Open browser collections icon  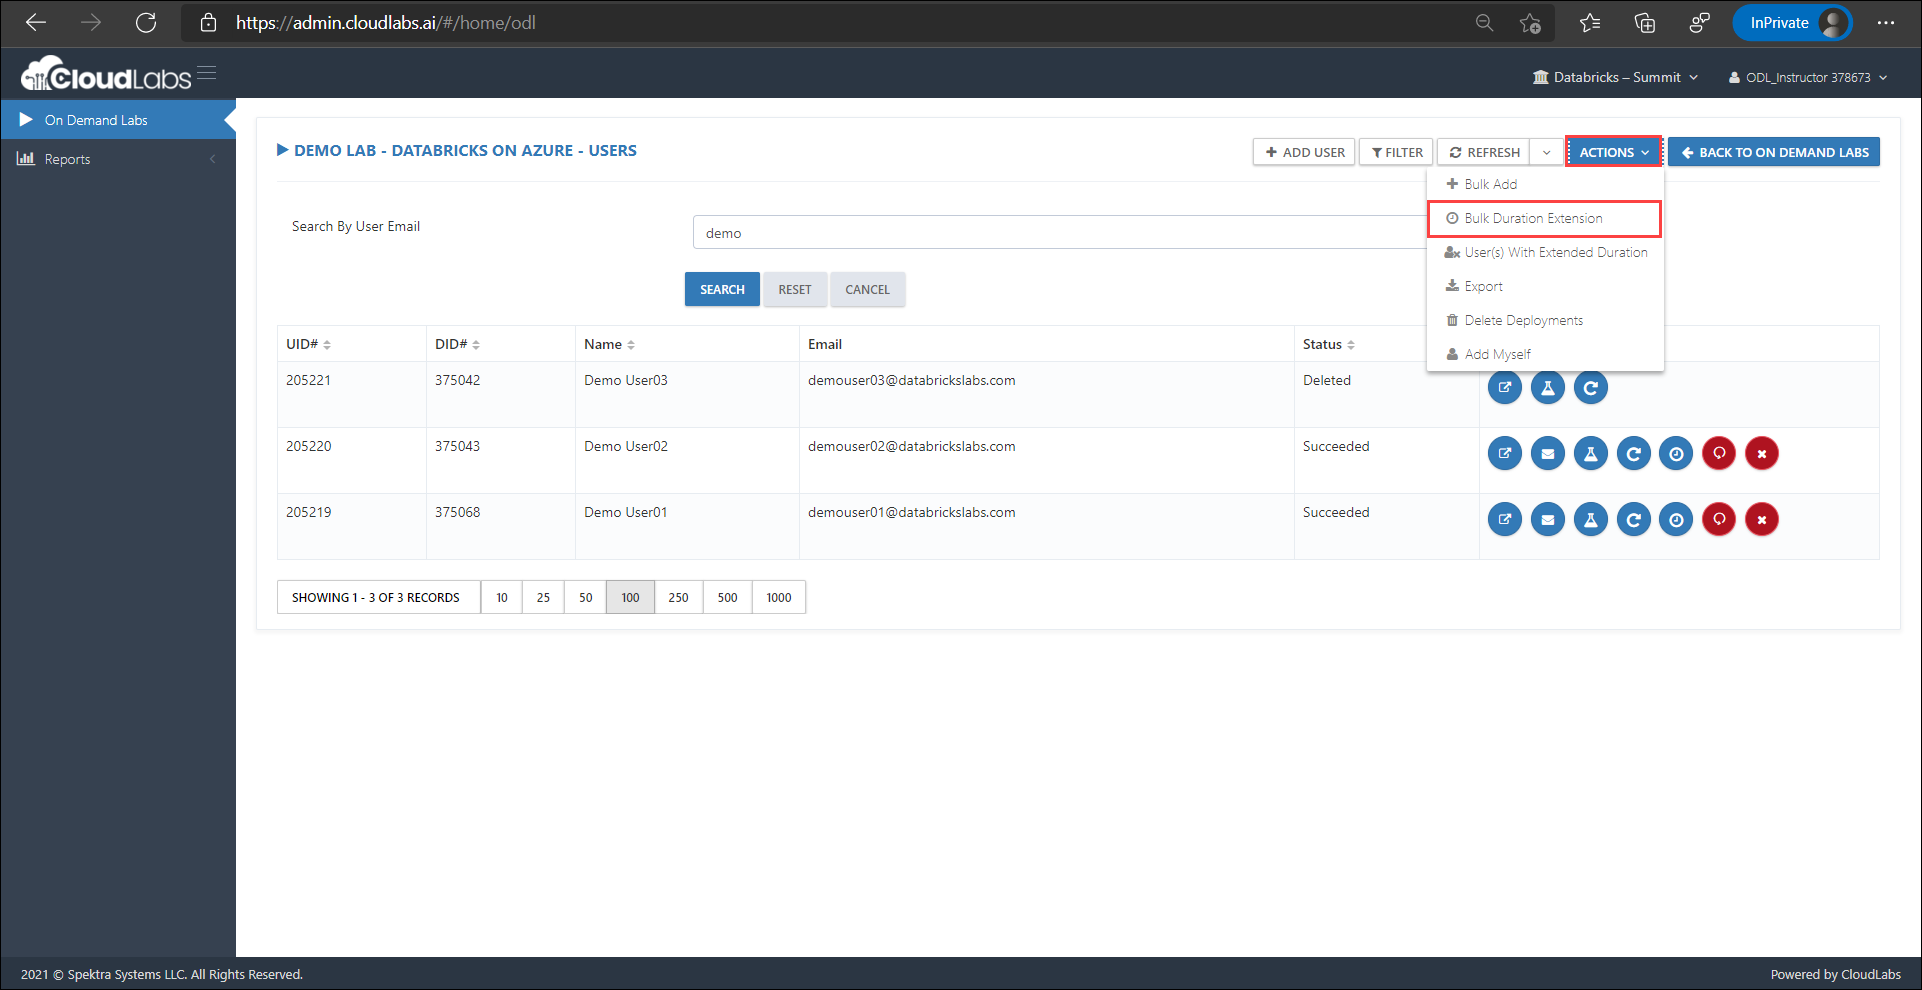pyautogui.click(x=1645, y=22)
